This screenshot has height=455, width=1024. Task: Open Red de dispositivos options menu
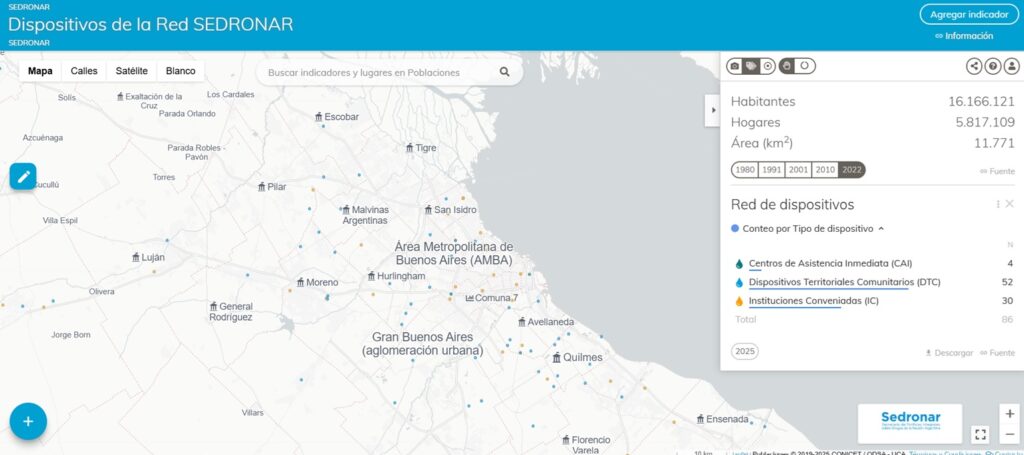pyautogui.click(x=997, y=204)
